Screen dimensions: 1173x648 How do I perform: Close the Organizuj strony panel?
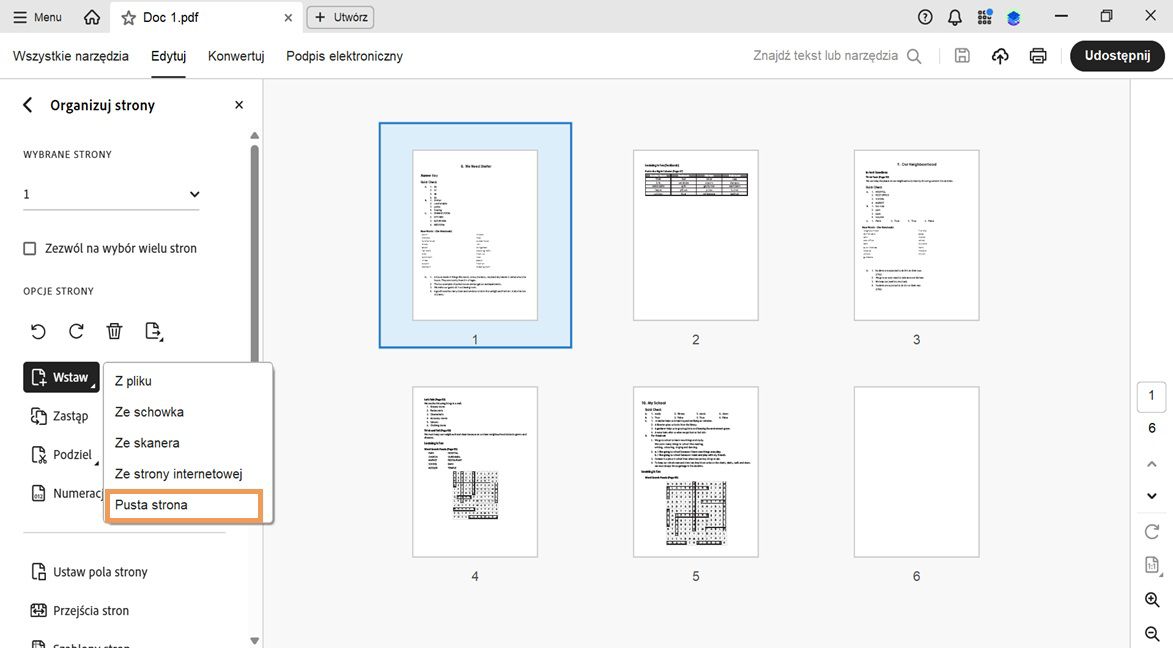pos(239,105)
